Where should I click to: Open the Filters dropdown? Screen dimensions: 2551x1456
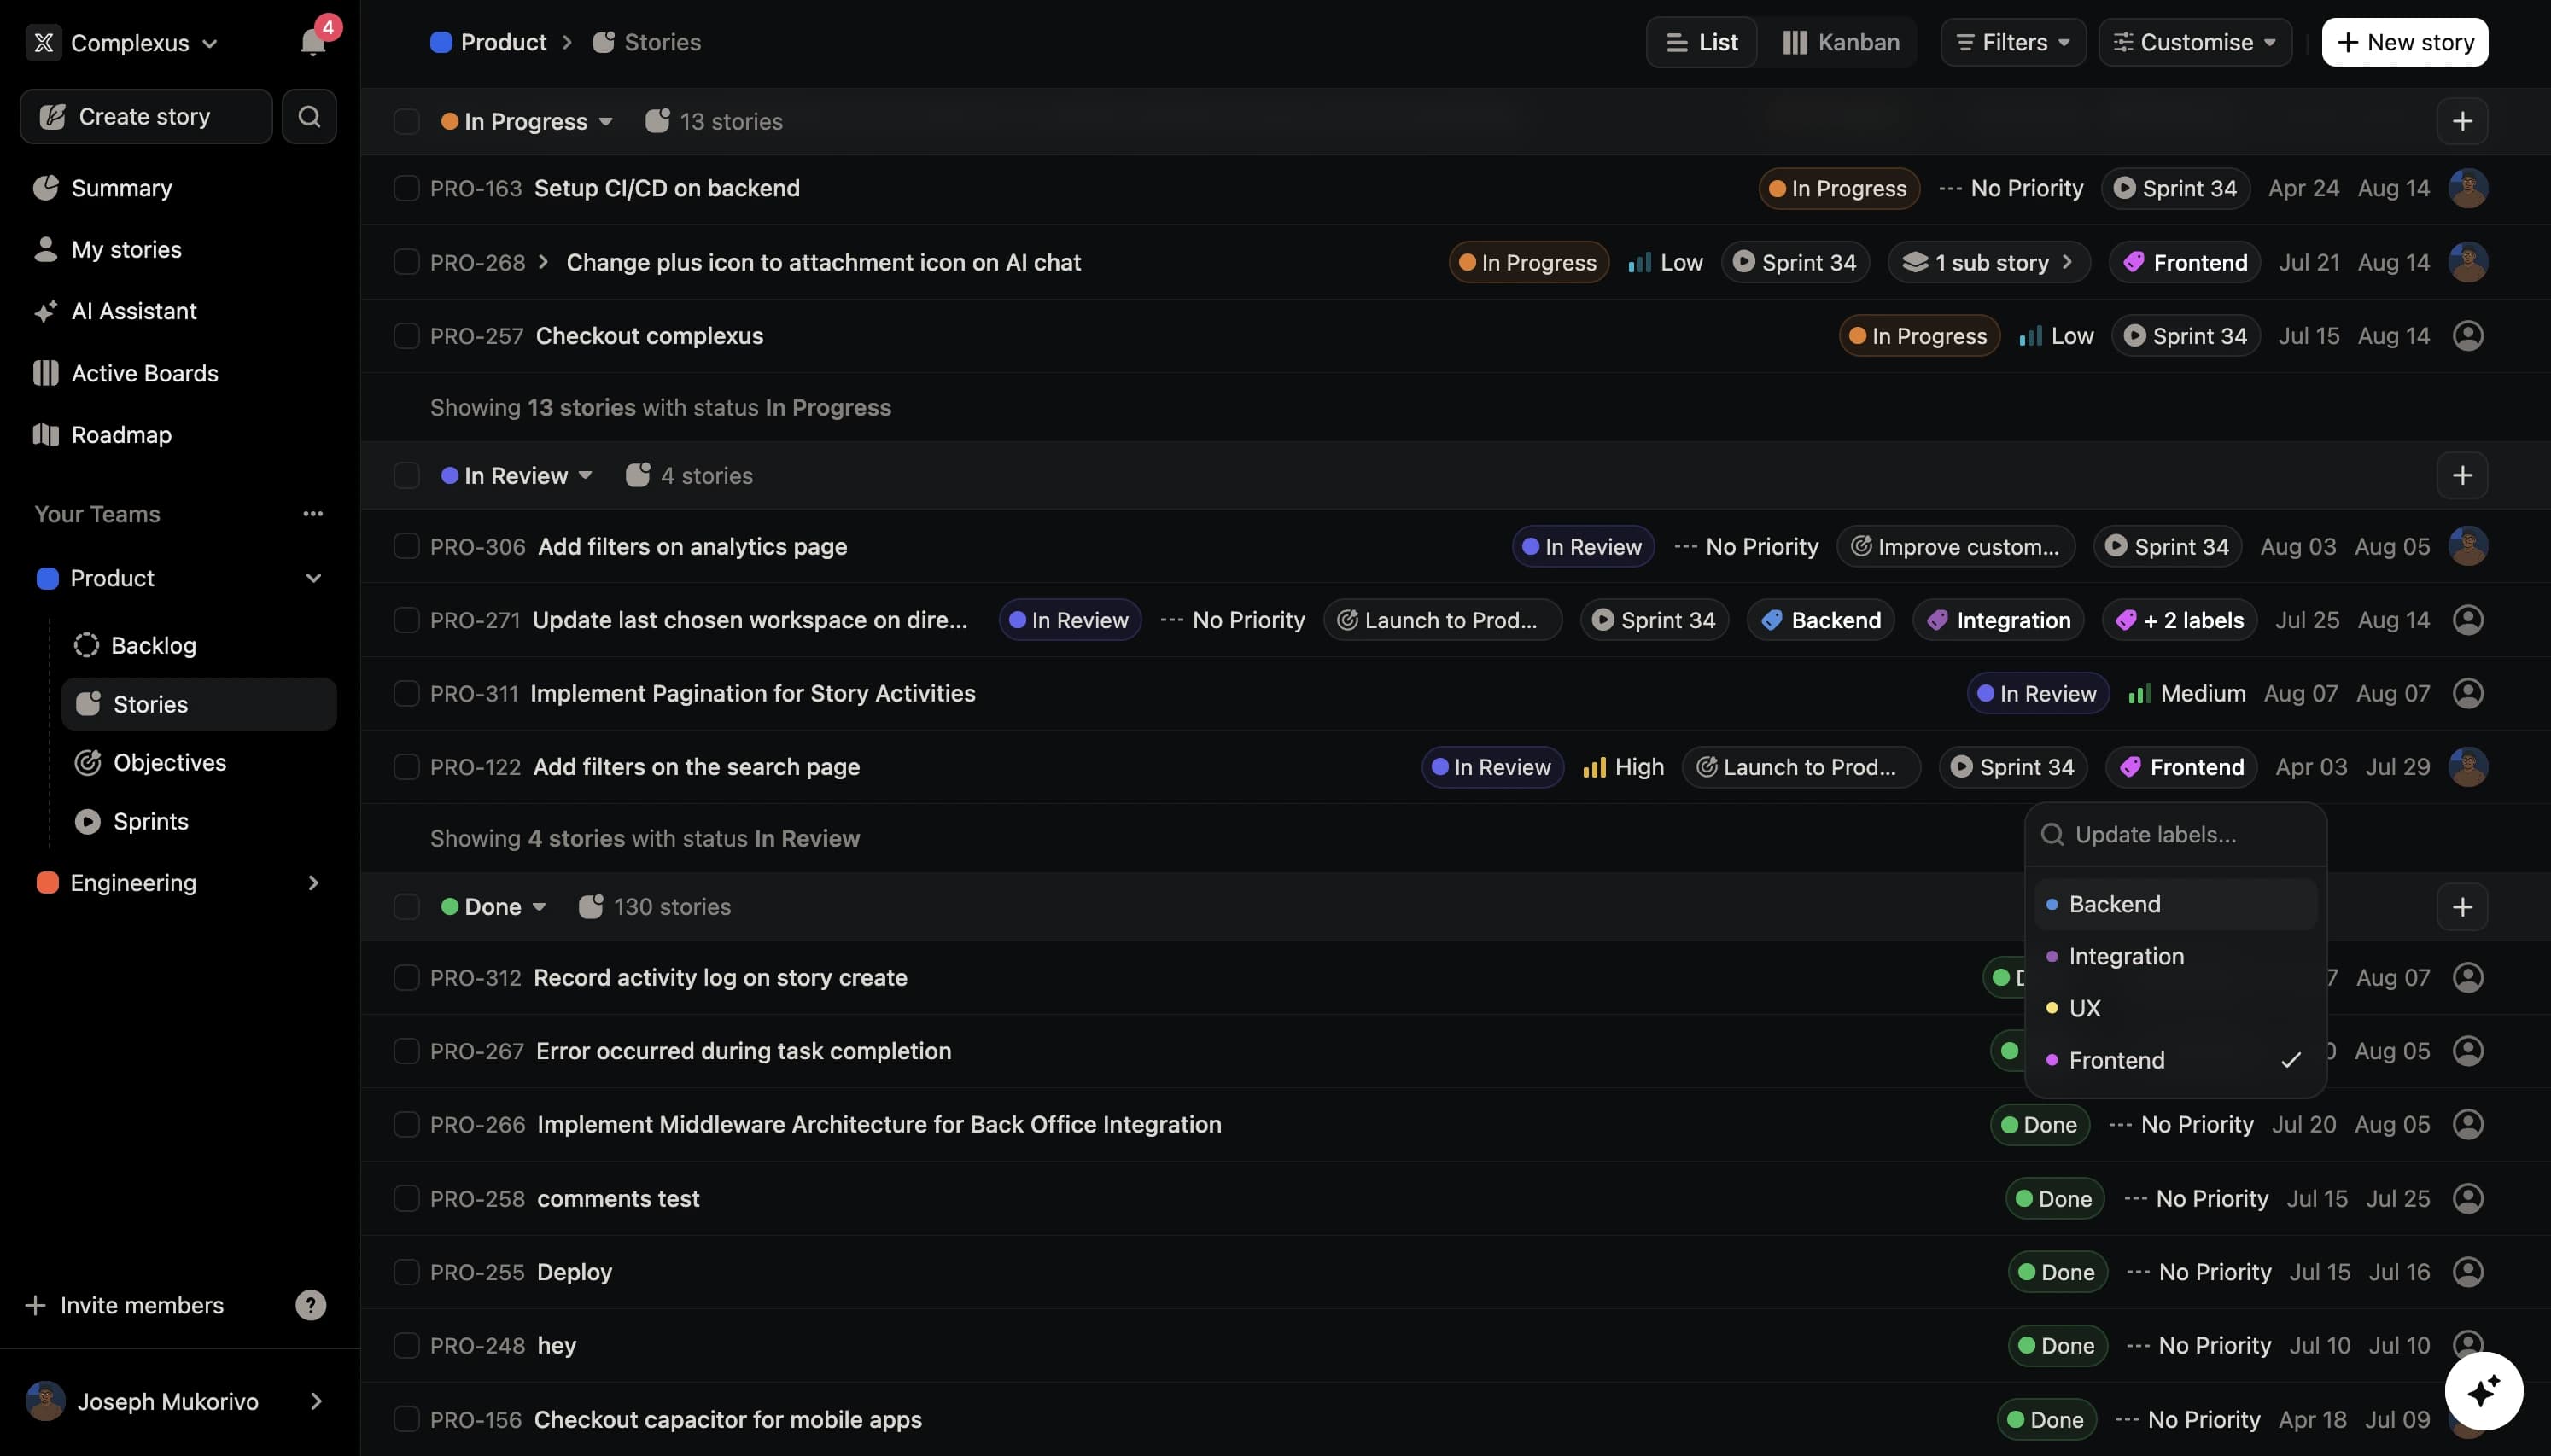pyautogui.click(x=2011, y=42)
